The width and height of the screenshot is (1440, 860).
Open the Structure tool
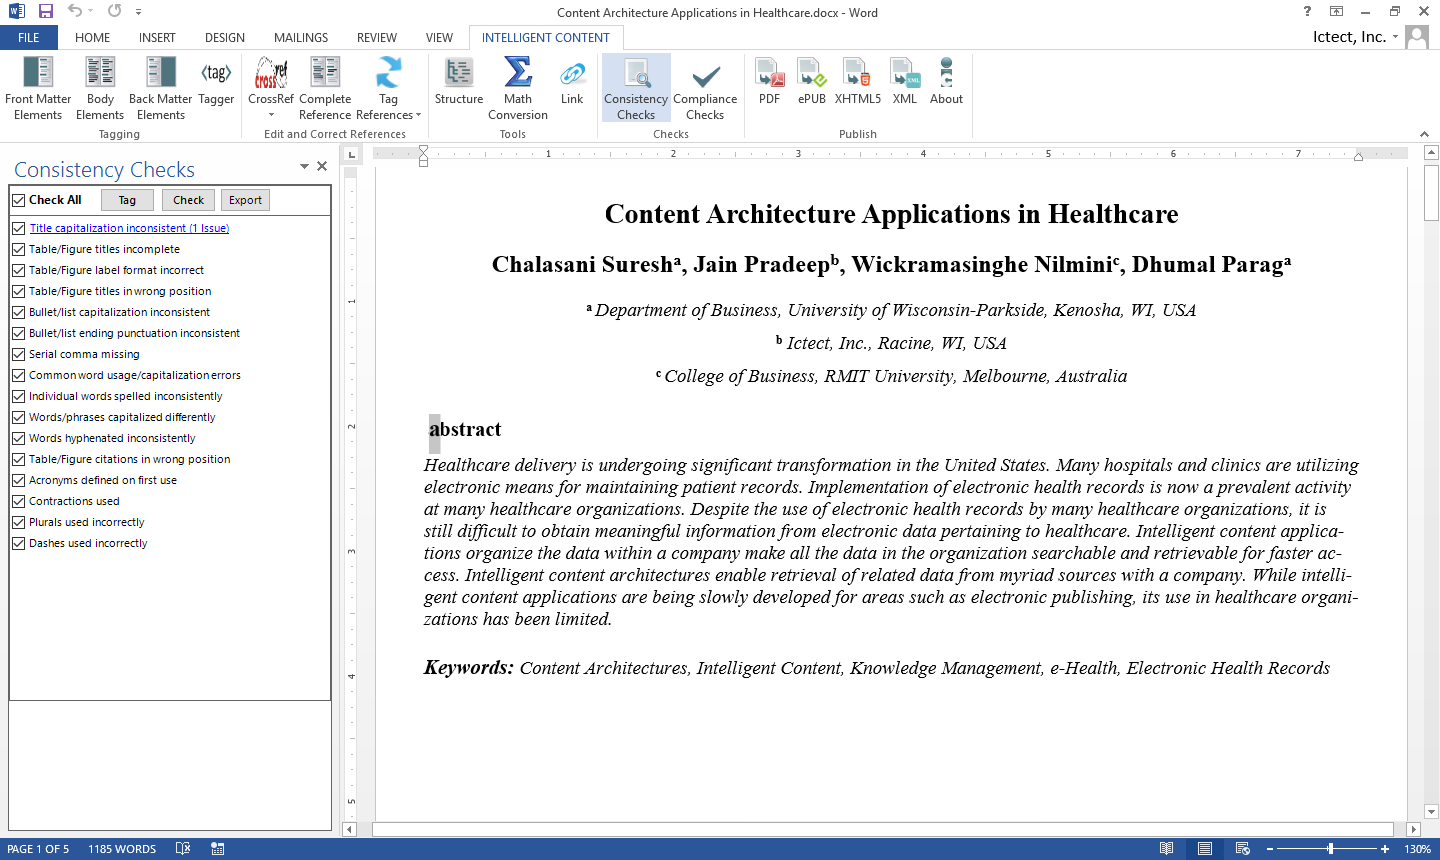click(459, 82)
